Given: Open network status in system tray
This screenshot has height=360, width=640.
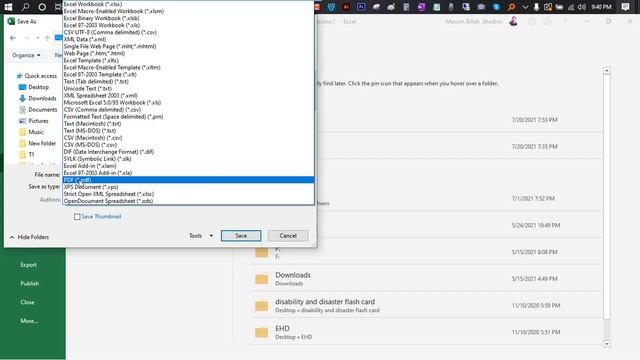Looking at the screenshot, I should 571,7.
